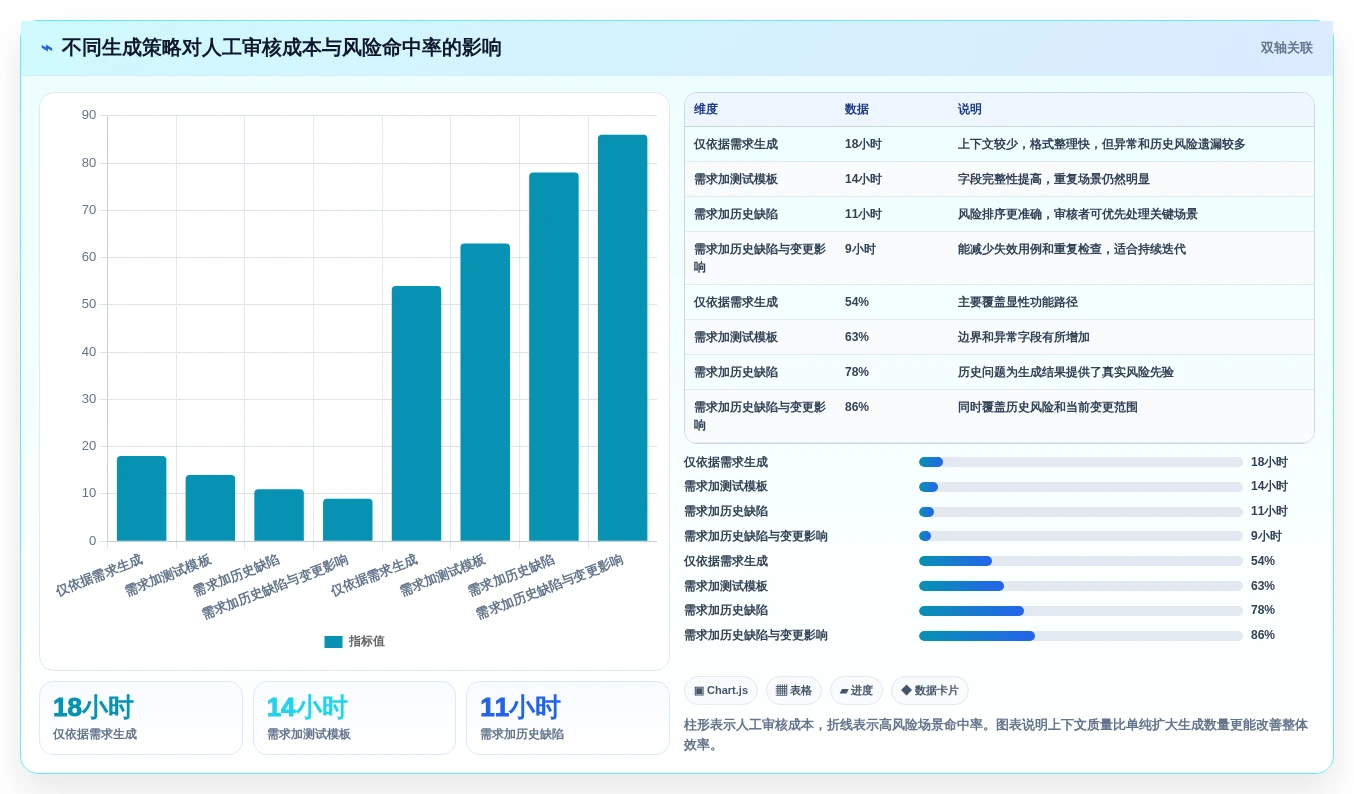1354x794 pixels.
Task: Click the progress bar labeled 86%
Action: (x=1081, y=635)
